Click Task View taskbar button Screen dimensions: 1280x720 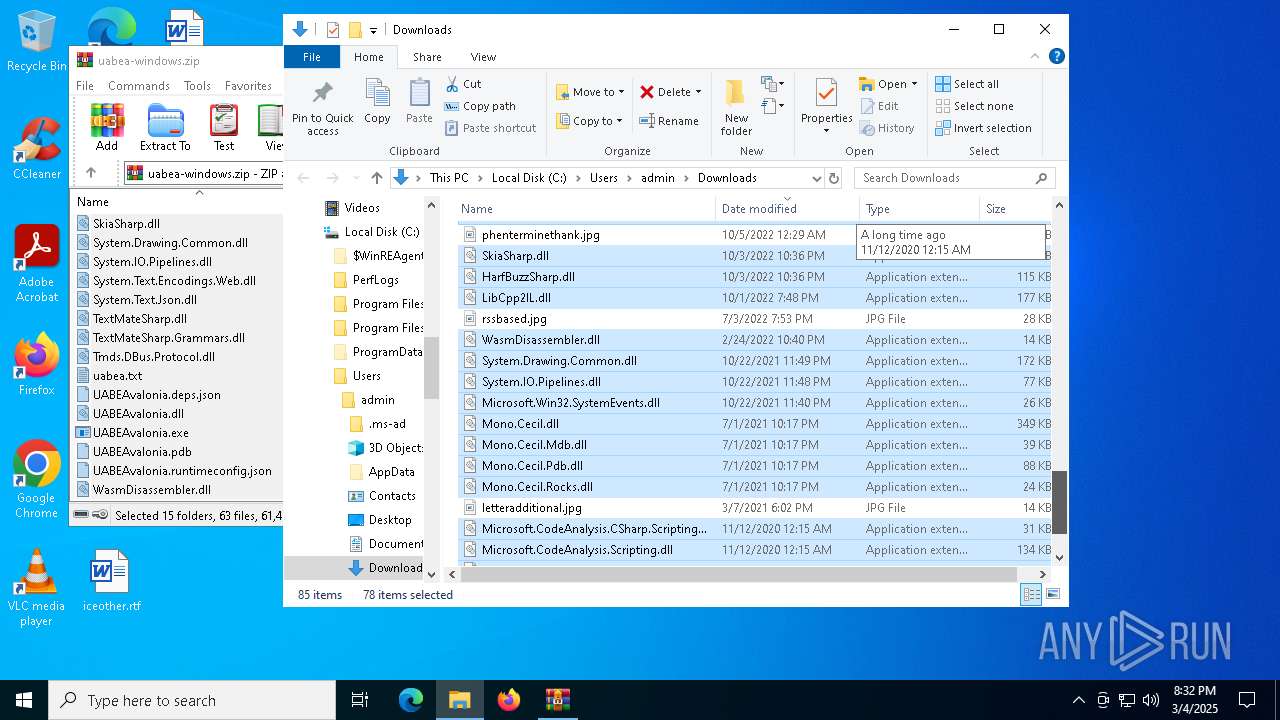tap(361, 700)
